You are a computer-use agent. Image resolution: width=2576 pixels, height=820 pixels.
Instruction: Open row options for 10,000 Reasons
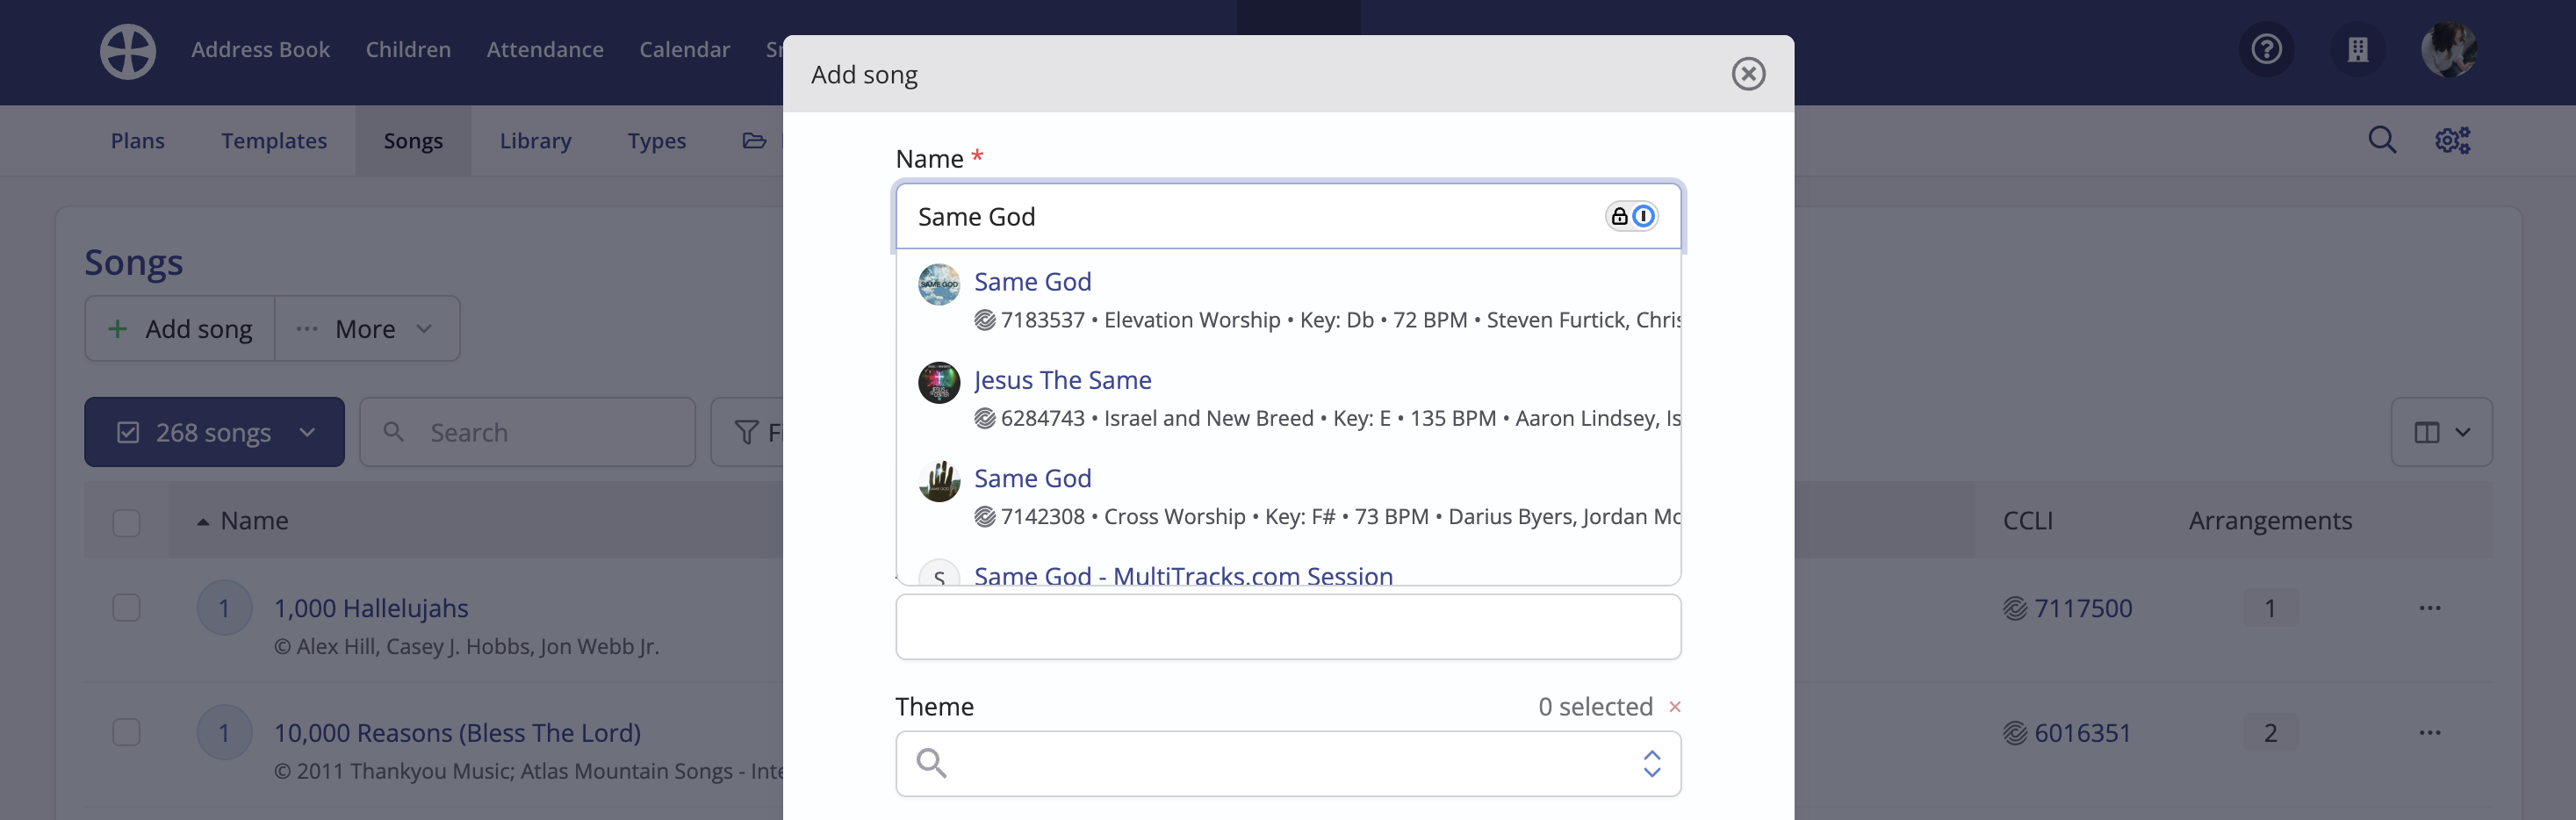pos(2430,733)
